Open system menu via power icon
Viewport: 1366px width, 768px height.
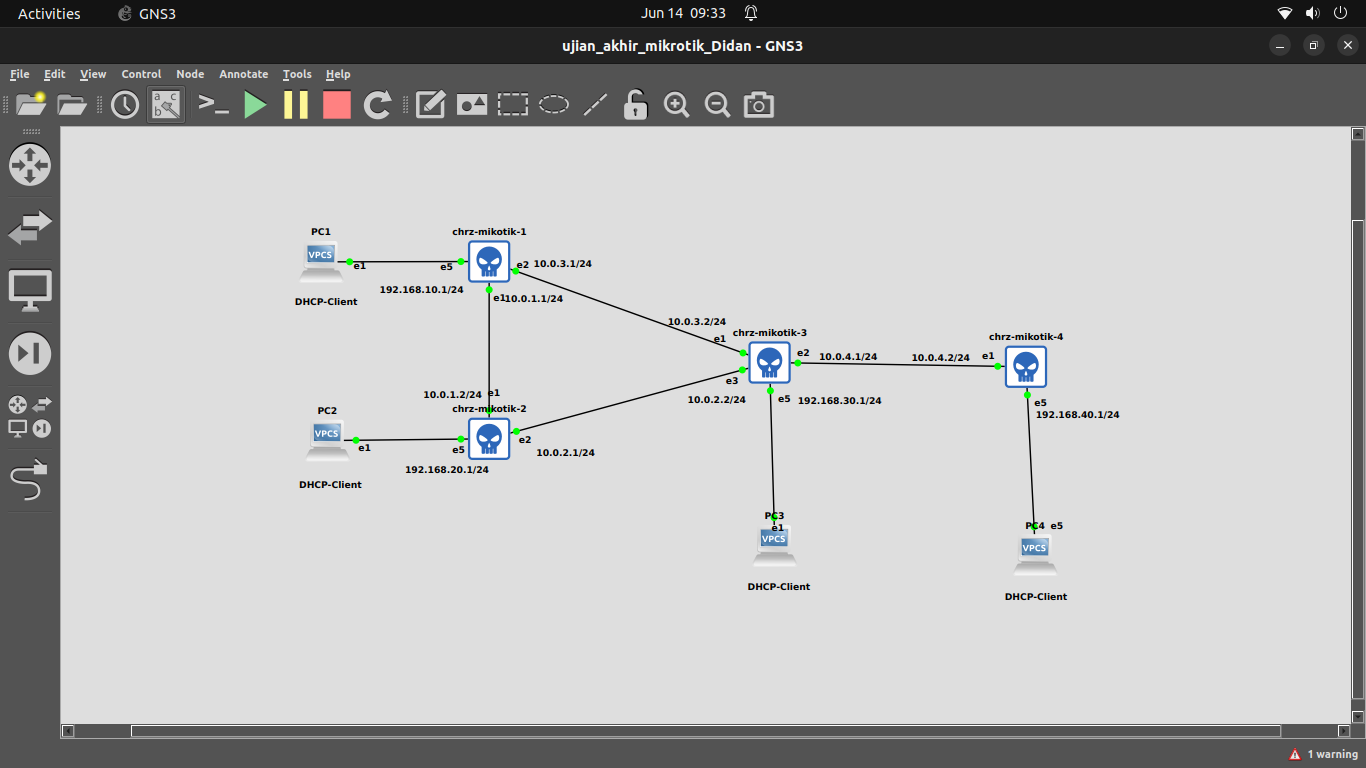click(x=1340, y=14)
